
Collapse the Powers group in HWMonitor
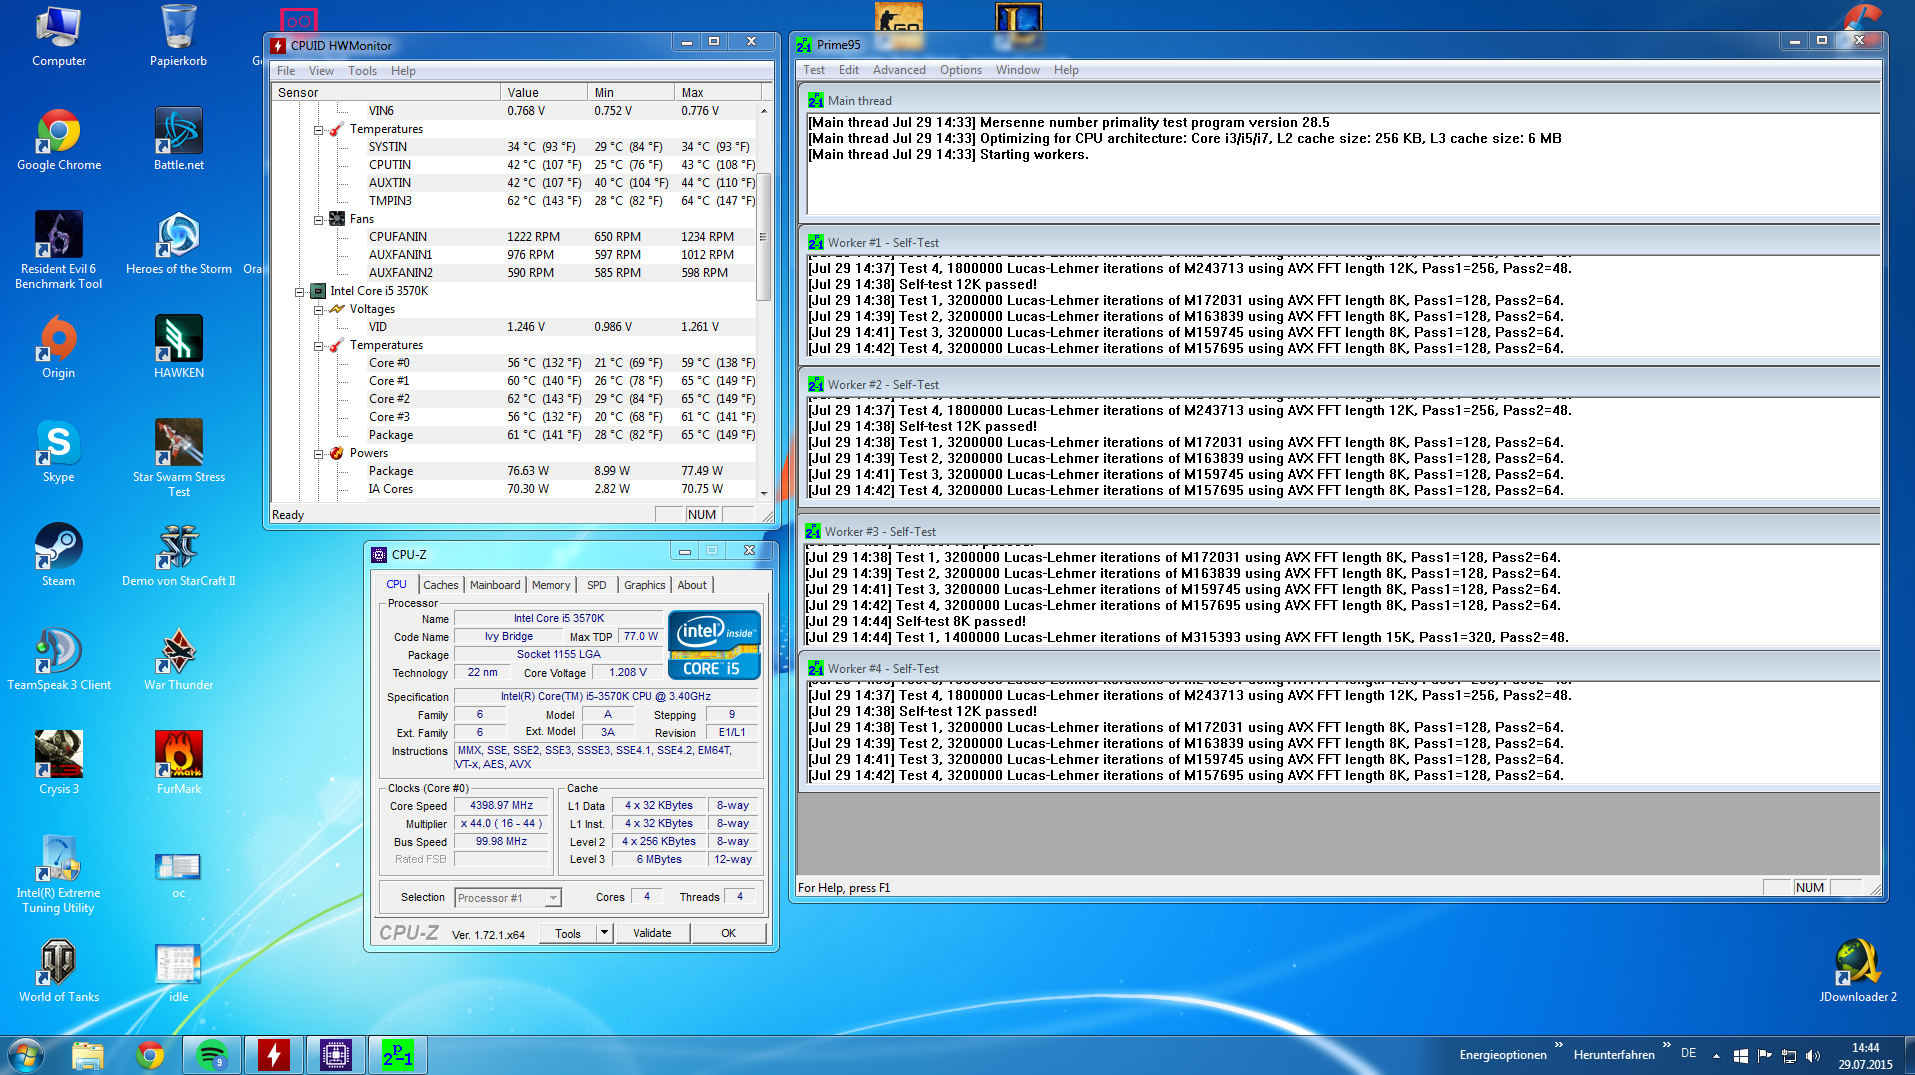[318, 454]
